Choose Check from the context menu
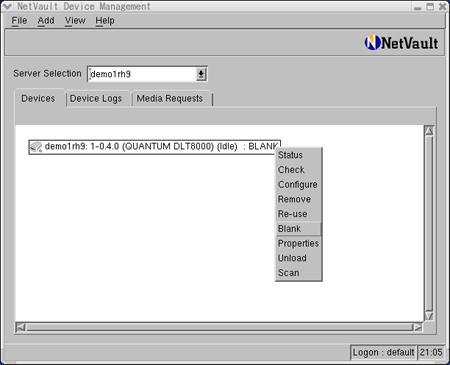The width and height of the screenshot is (450, 365). point(298,170)
